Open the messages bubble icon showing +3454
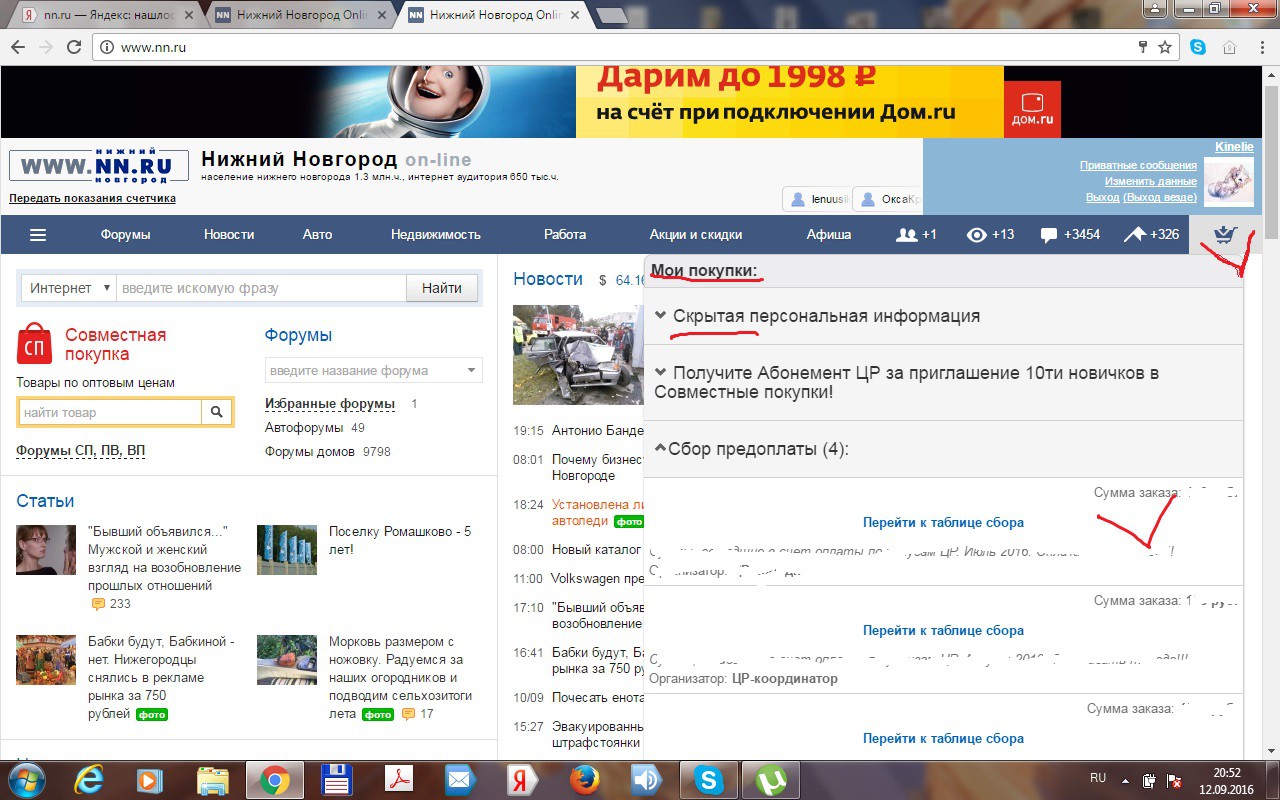 (x=1070, y=235)
